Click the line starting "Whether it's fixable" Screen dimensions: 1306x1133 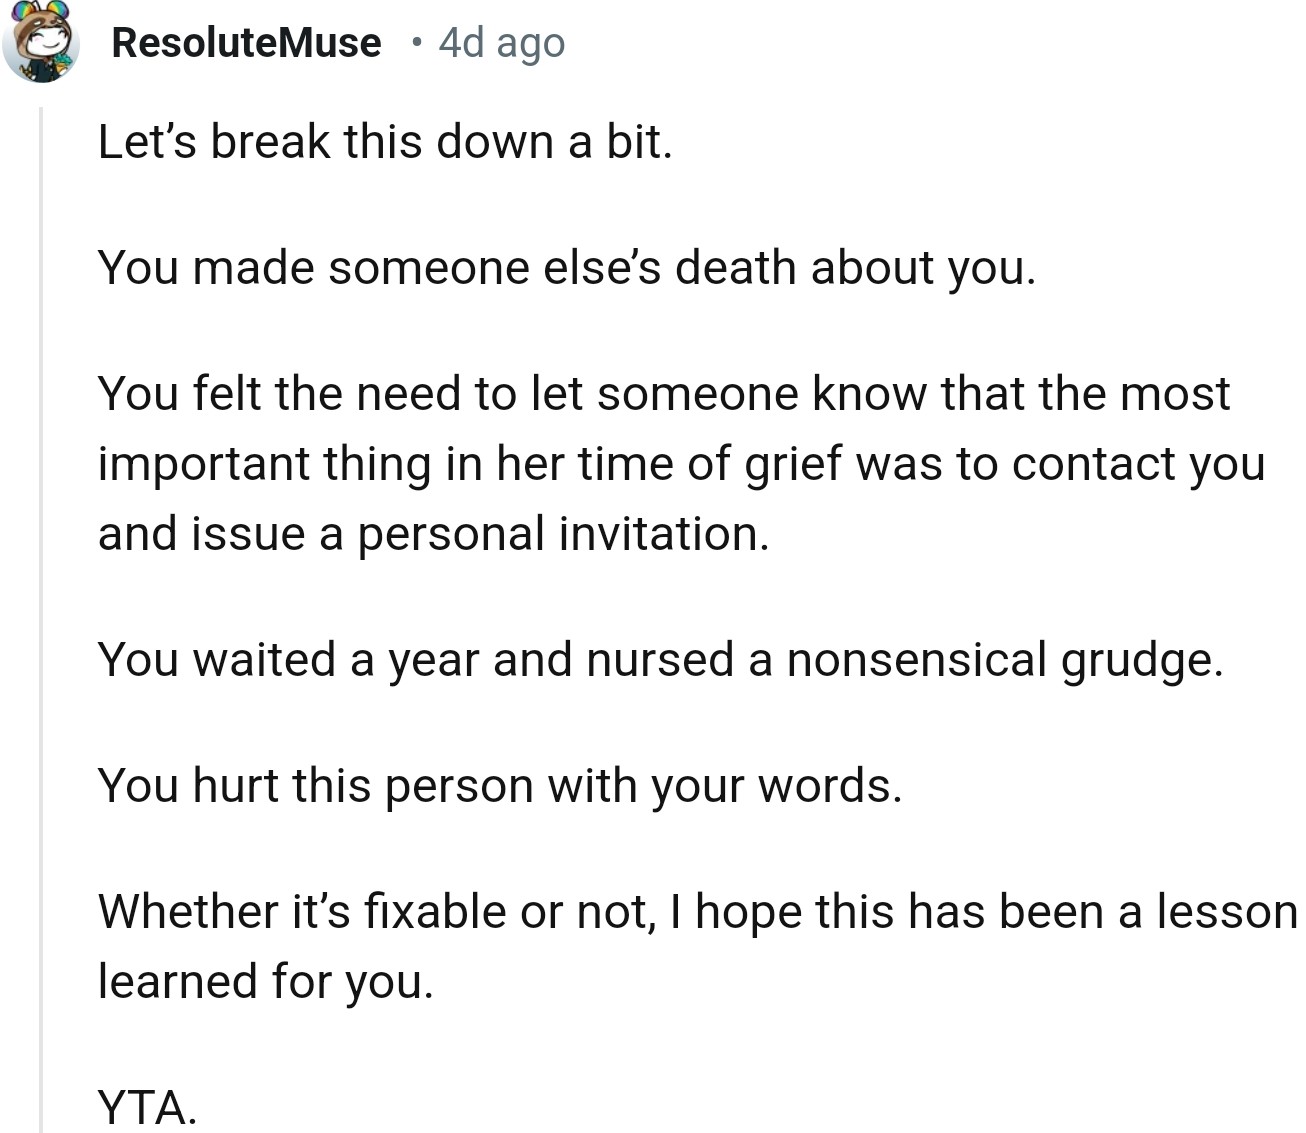[x=696, y=912]
